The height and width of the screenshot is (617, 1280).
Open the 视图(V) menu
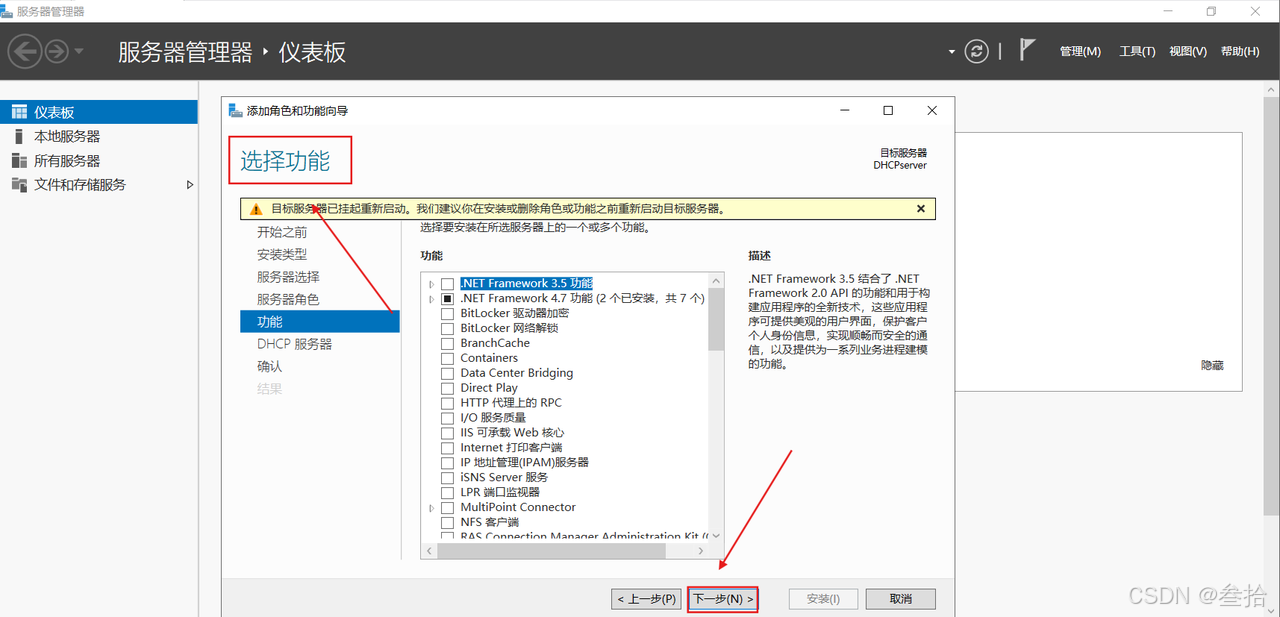[1188, 52]
